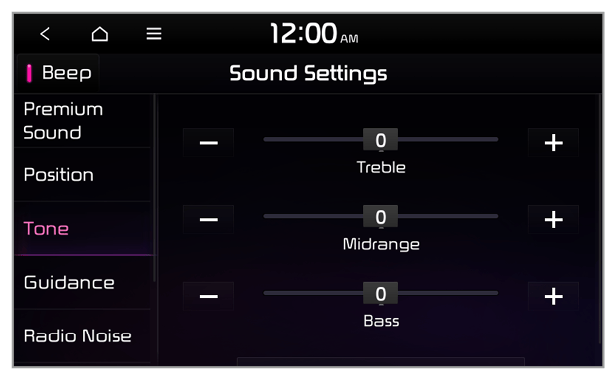614x378 pixels.
Task: Open the Radio Noise settings
Action: pyautogui.click(x=83, y=336)
